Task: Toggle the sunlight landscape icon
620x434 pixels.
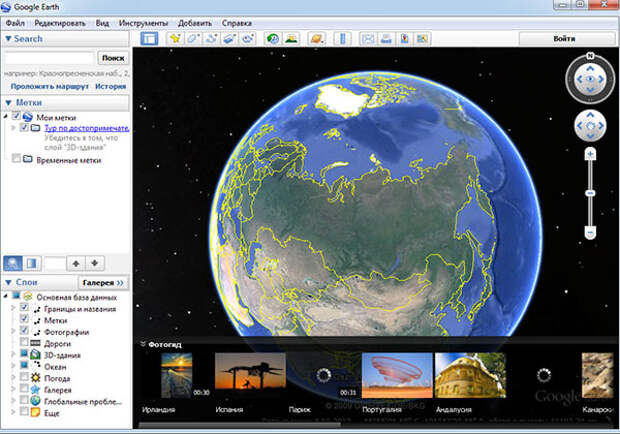Action: pos(291,38)
